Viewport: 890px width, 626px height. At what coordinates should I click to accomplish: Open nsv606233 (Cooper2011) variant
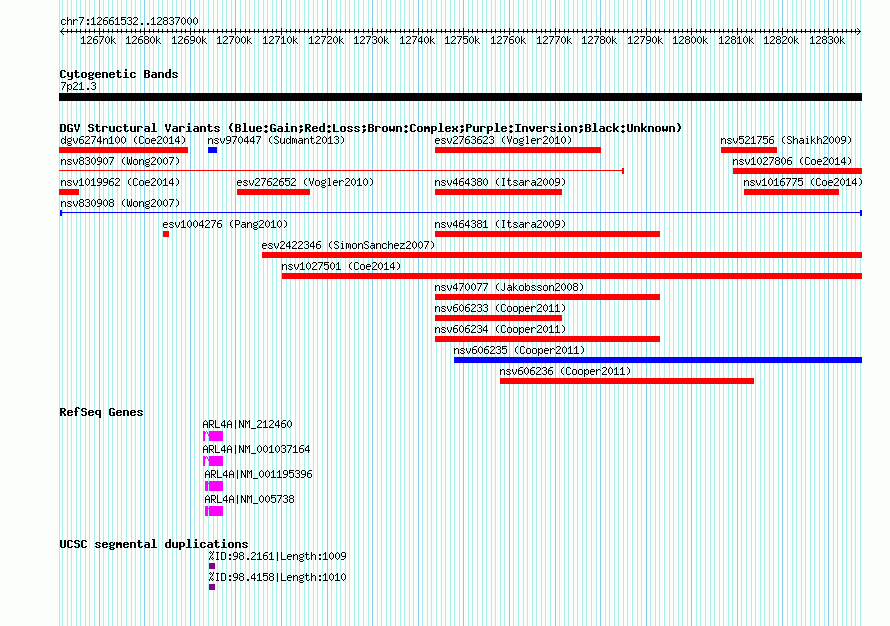tap(500, 308)
